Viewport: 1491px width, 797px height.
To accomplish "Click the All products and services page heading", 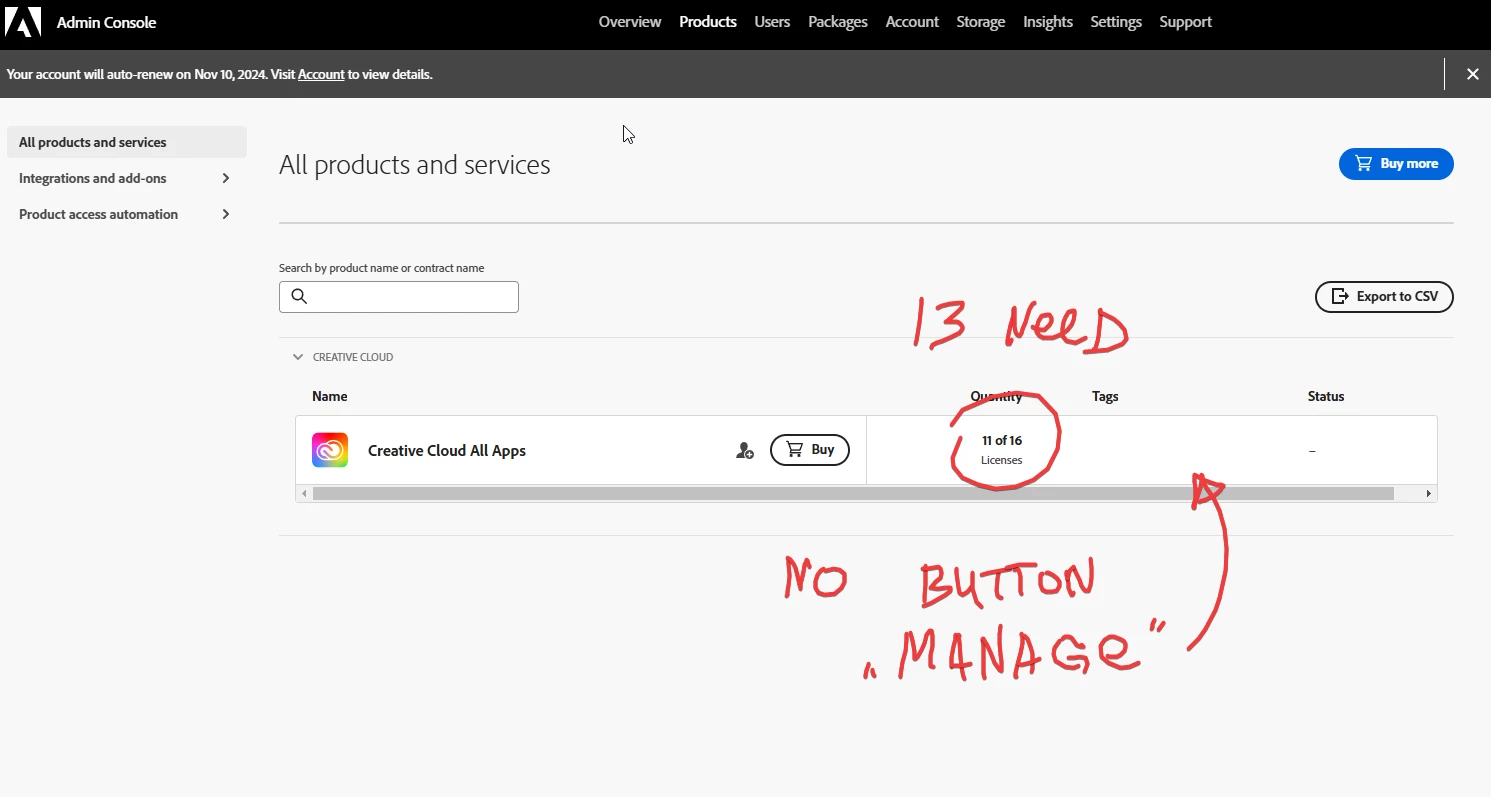I will pyautogui.click(x=415, y=165).
